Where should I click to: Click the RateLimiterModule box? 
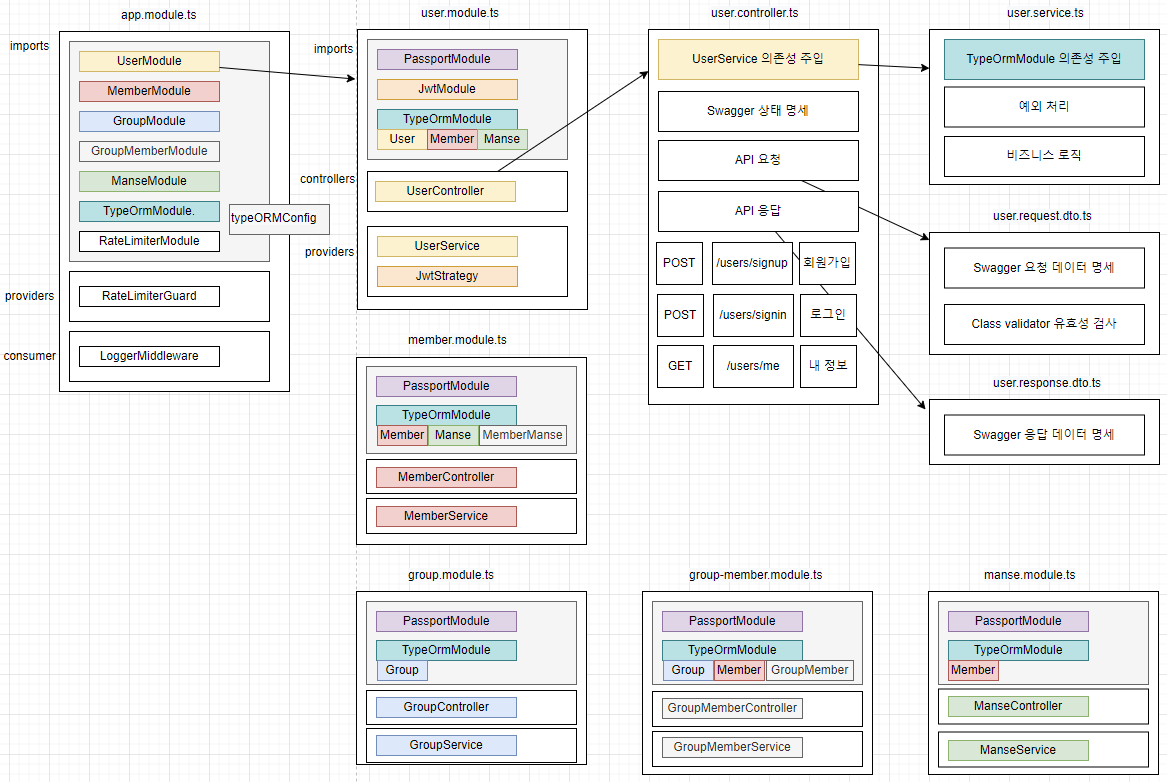[149, 241]
